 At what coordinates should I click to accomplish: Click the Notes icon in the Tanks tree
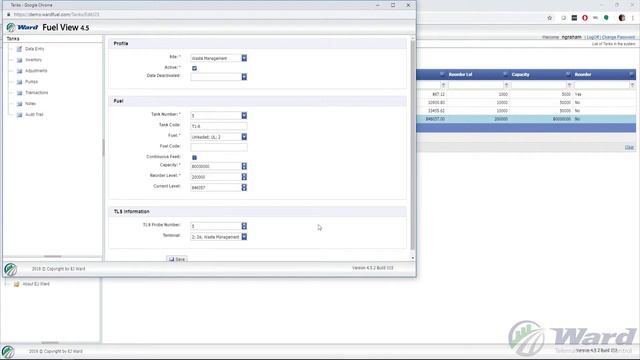(x=19, y=104)
